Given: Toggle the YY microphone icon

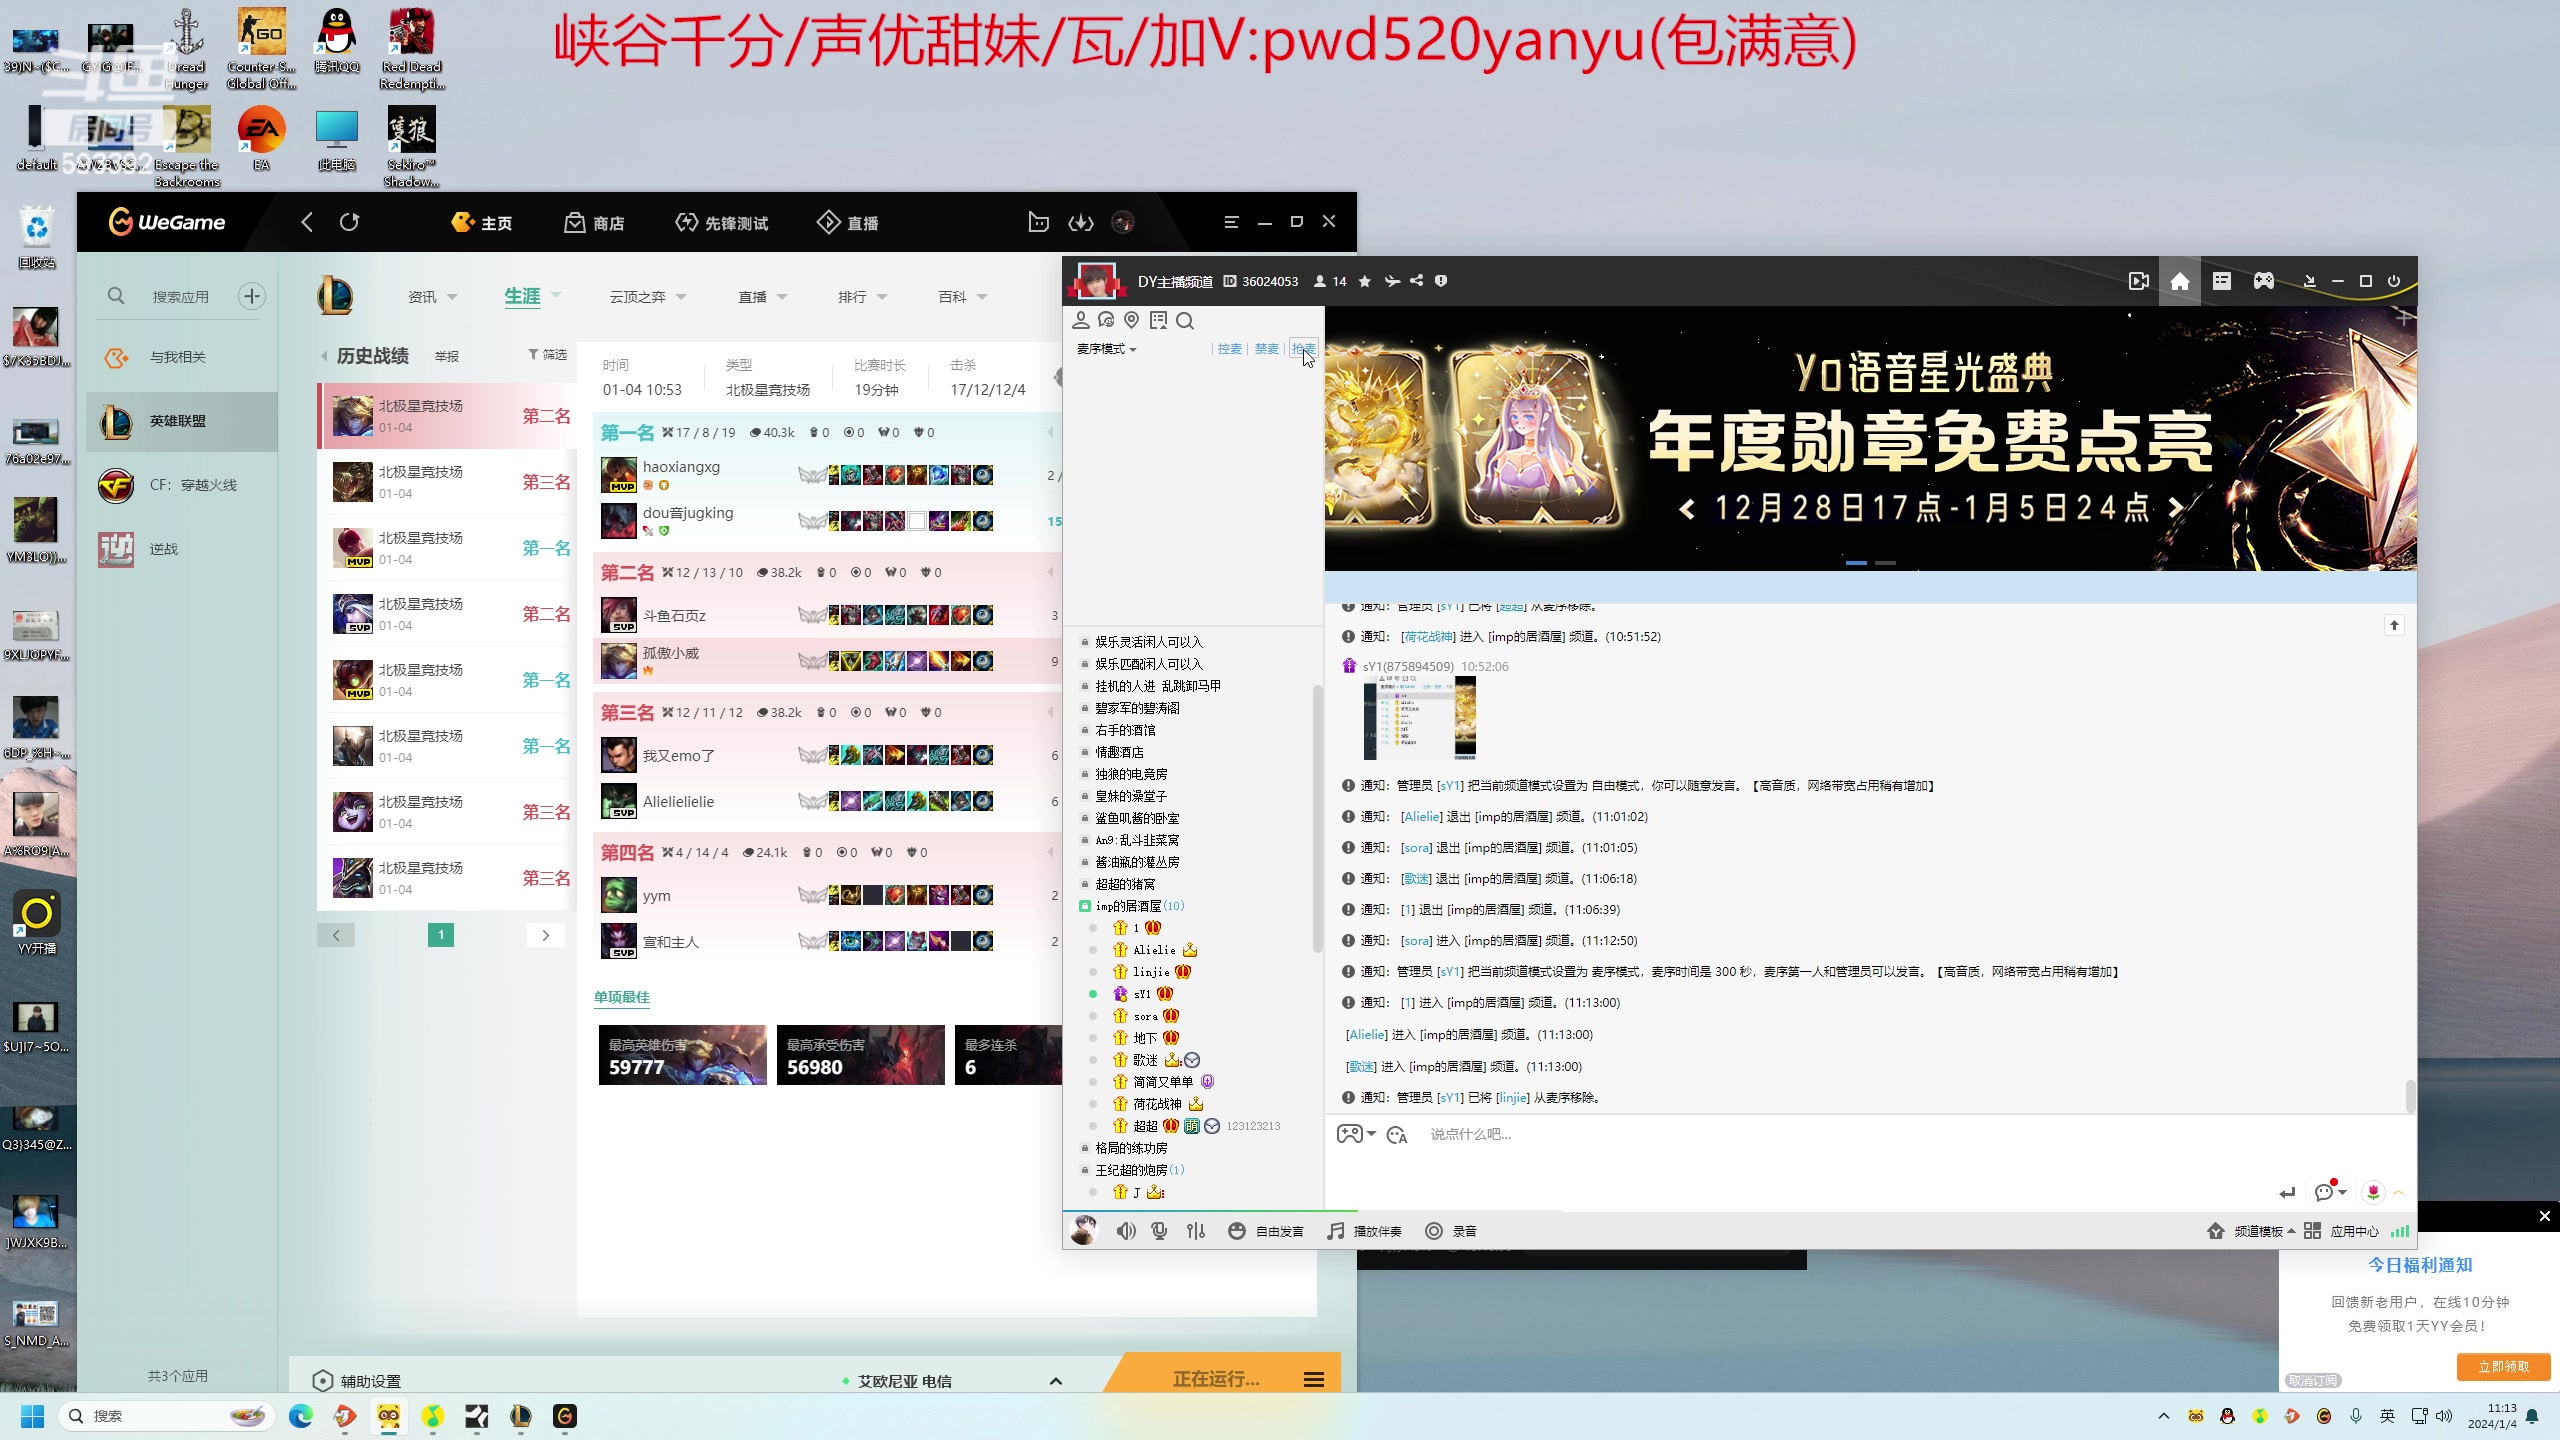Looking at the screenshot, I should coord(1160,1231).
